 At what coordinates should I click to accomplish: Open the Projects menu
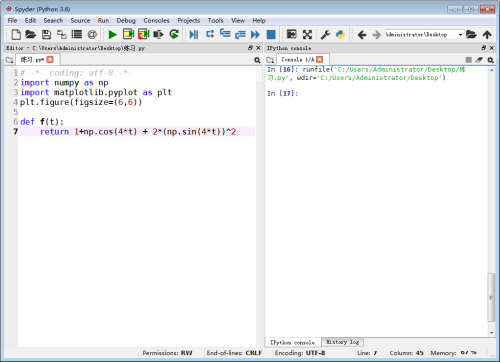point(188,21)
